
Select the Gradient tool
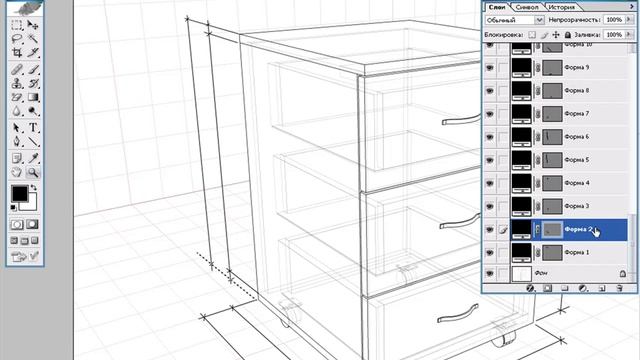[x=33, y=97]
